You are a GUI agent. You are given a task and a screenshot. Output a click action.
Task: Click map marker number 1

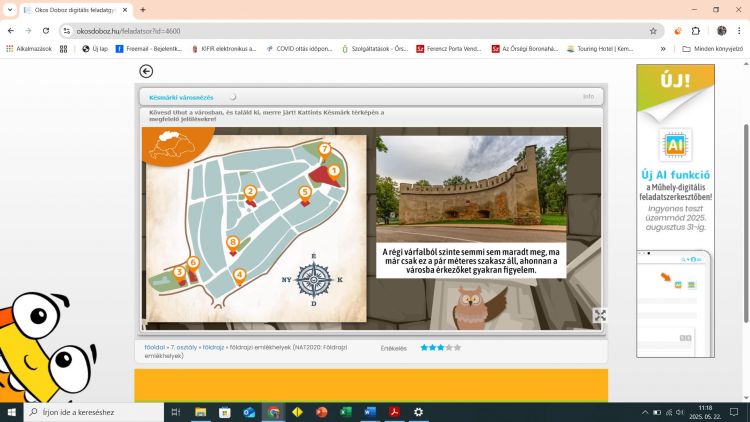(334, 171)
